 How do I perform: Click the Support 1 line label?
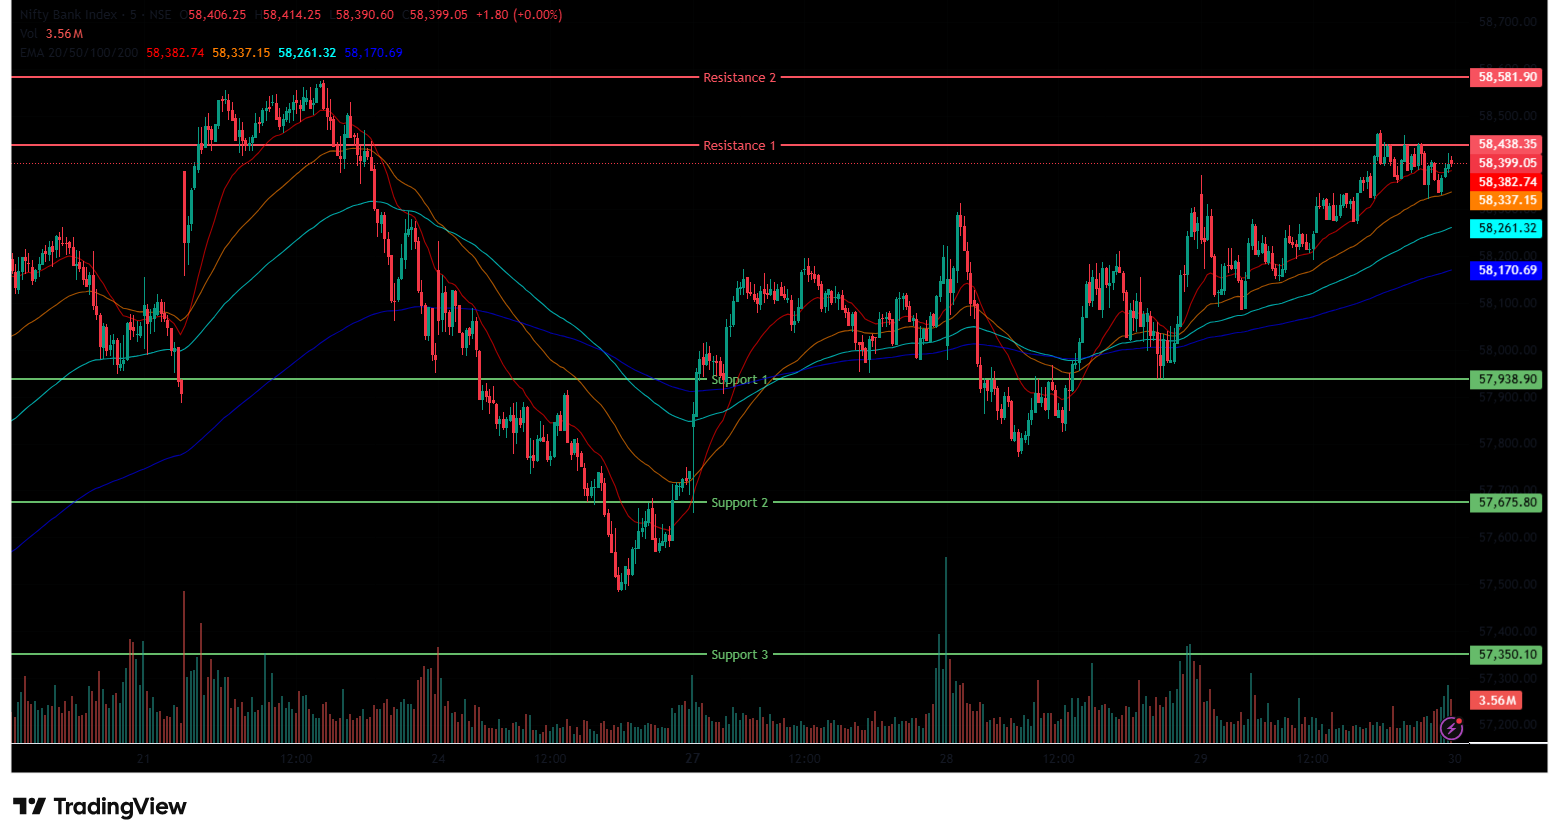coord(739,380)
